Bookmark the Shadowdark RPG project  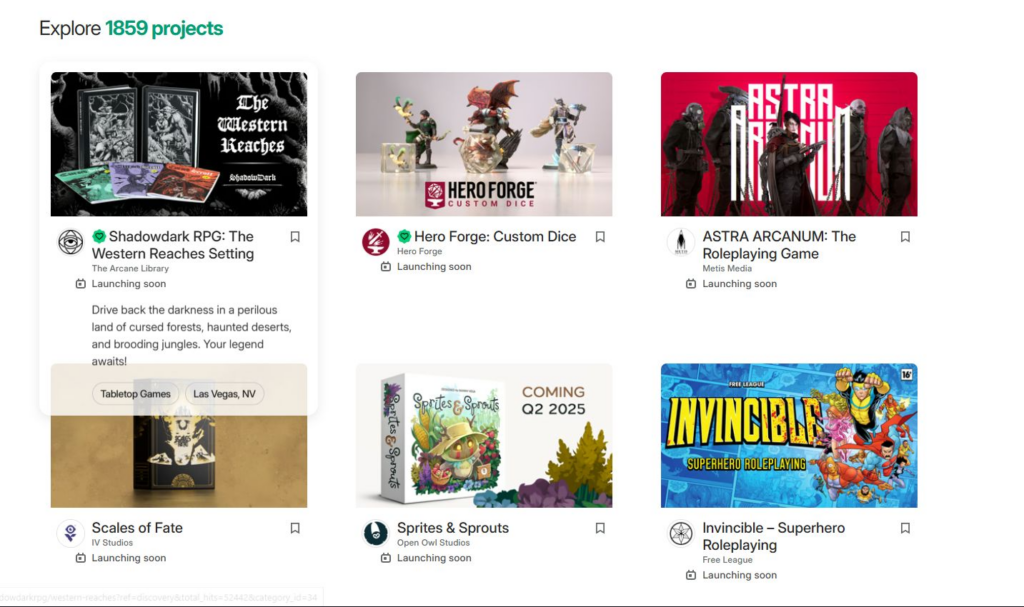295,237
